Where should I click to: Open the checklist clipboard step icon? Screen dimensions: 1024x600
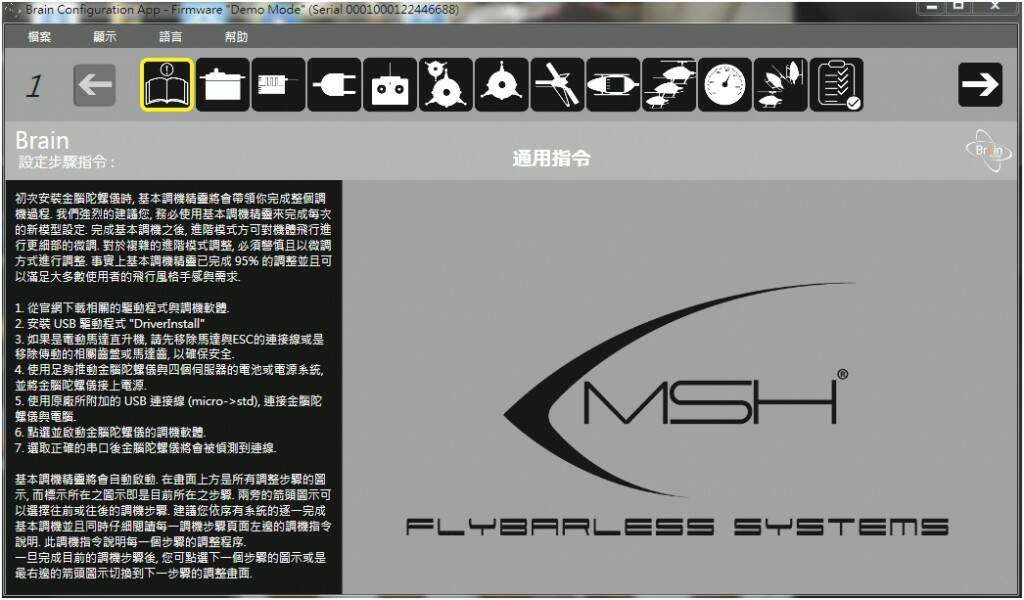tap(837, 85)
